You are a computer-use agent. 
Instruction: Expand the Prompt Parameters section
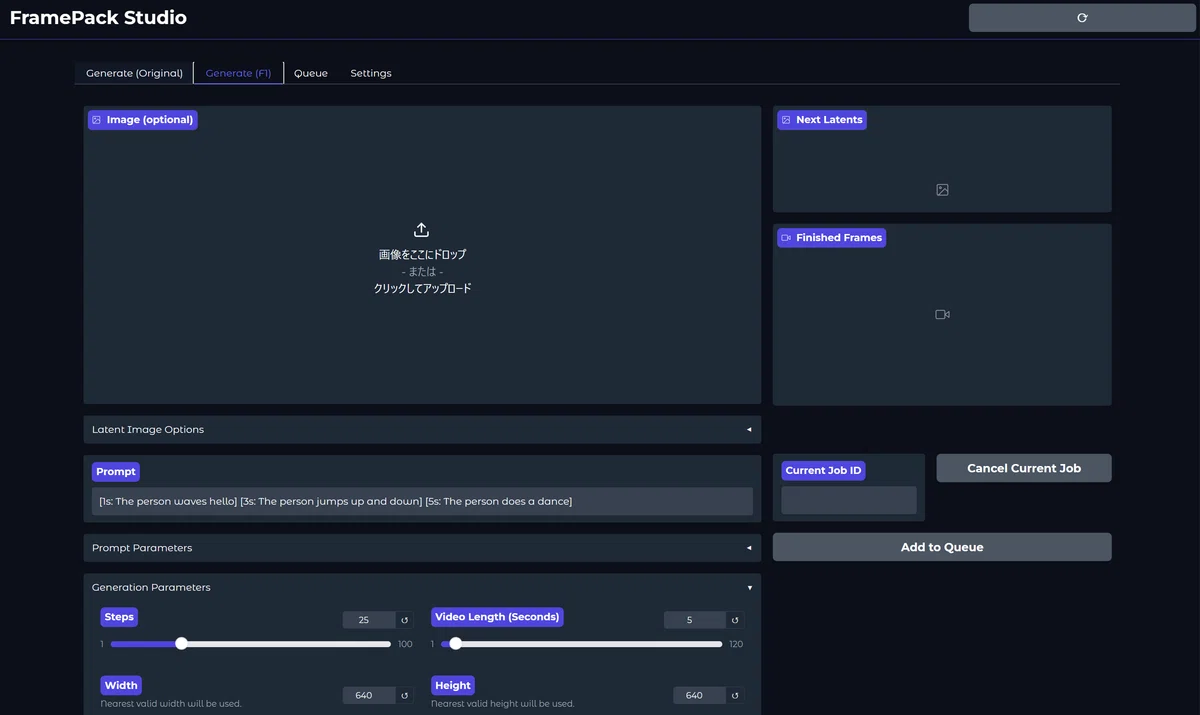(x=422, y=548)
